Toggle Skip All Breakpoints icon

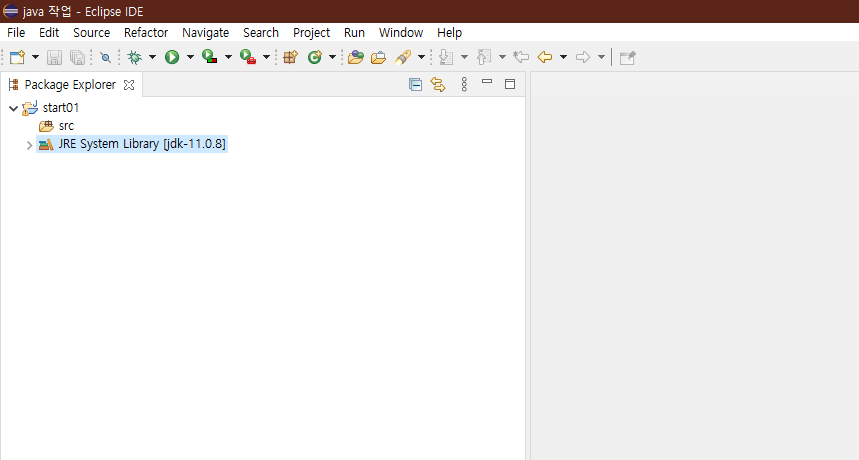[x=105, y=57]
